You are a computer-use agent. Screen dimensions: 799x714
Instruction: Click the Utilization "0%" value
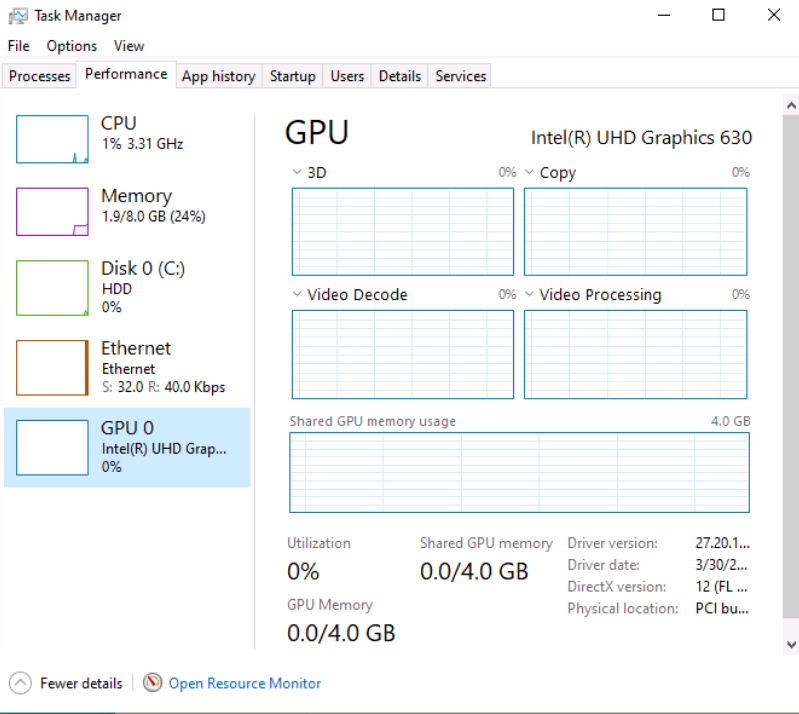(303, 571)
